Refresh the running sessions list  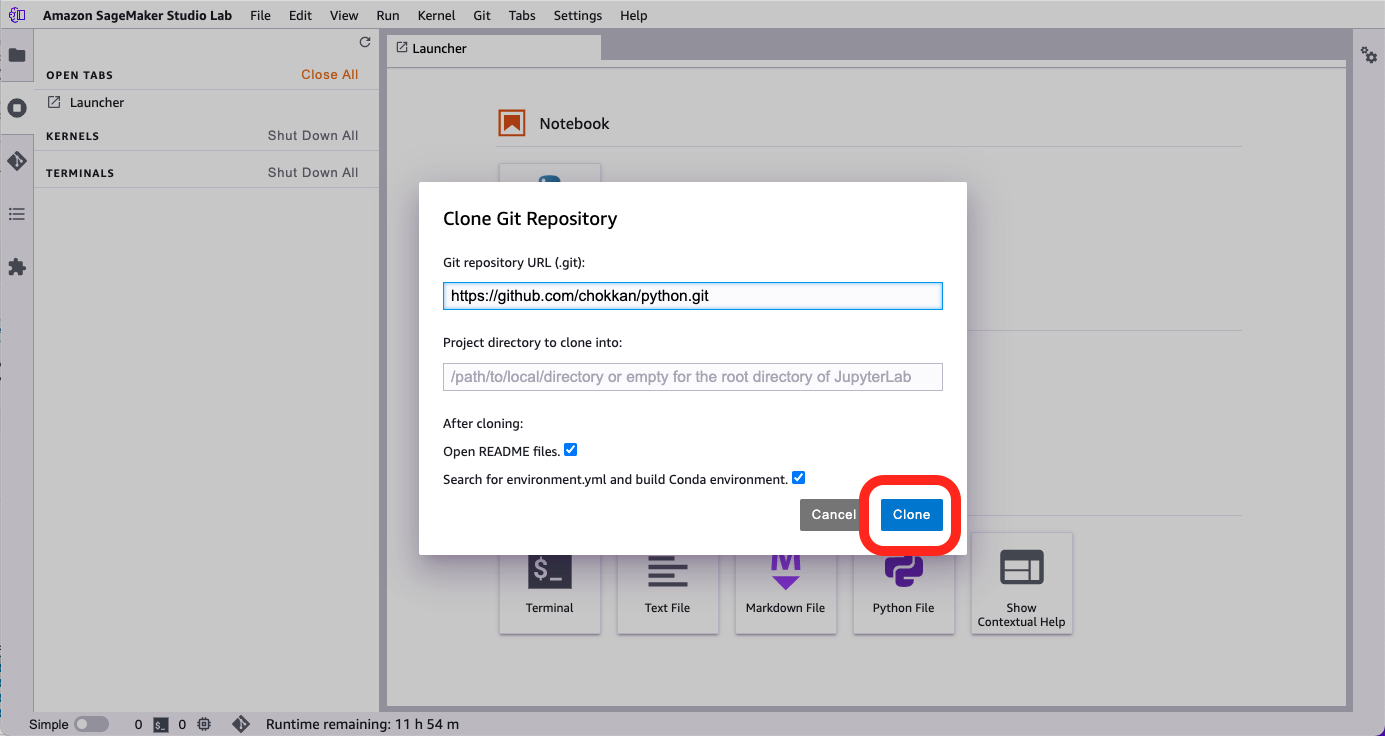point(365,42)
